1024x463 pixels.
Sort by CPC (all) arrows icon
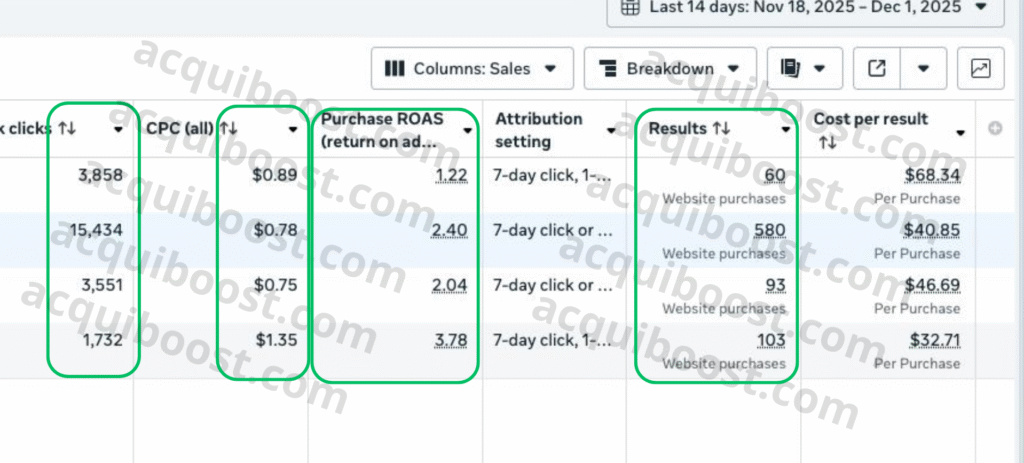[x=228, y=129]
